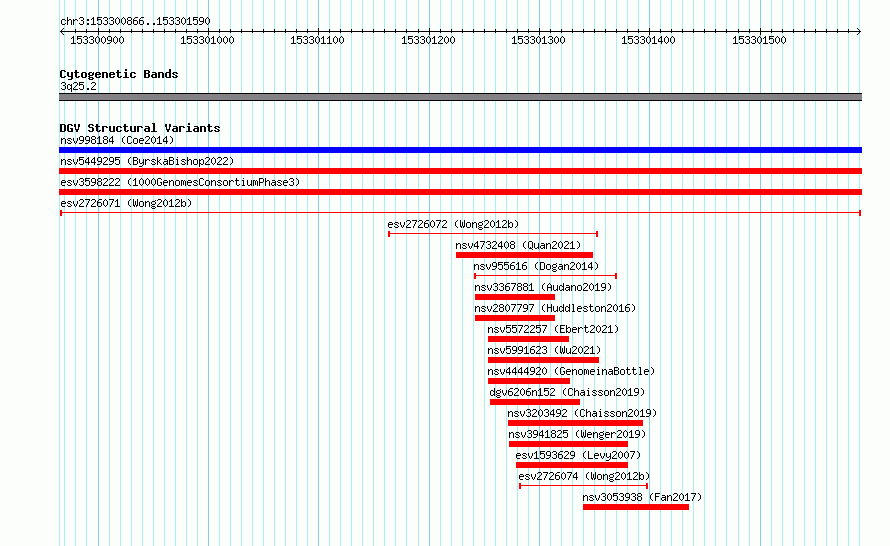
Task: Click ruler position 153301300
Action: click(x=538, y=40)
